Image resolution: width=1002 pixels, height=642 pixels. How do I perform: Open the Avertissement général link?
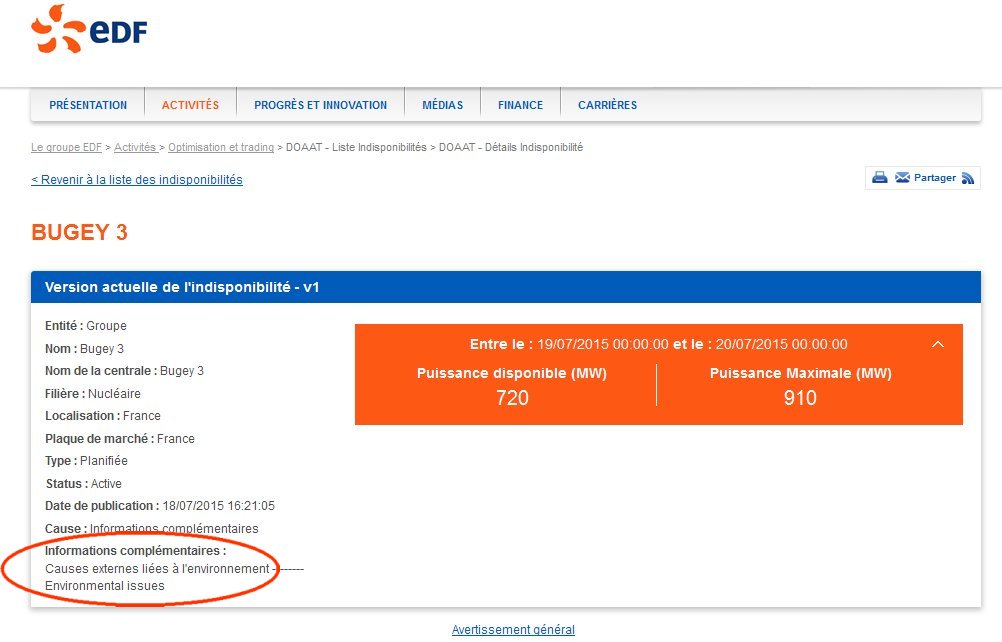click(x=513, y=630)
